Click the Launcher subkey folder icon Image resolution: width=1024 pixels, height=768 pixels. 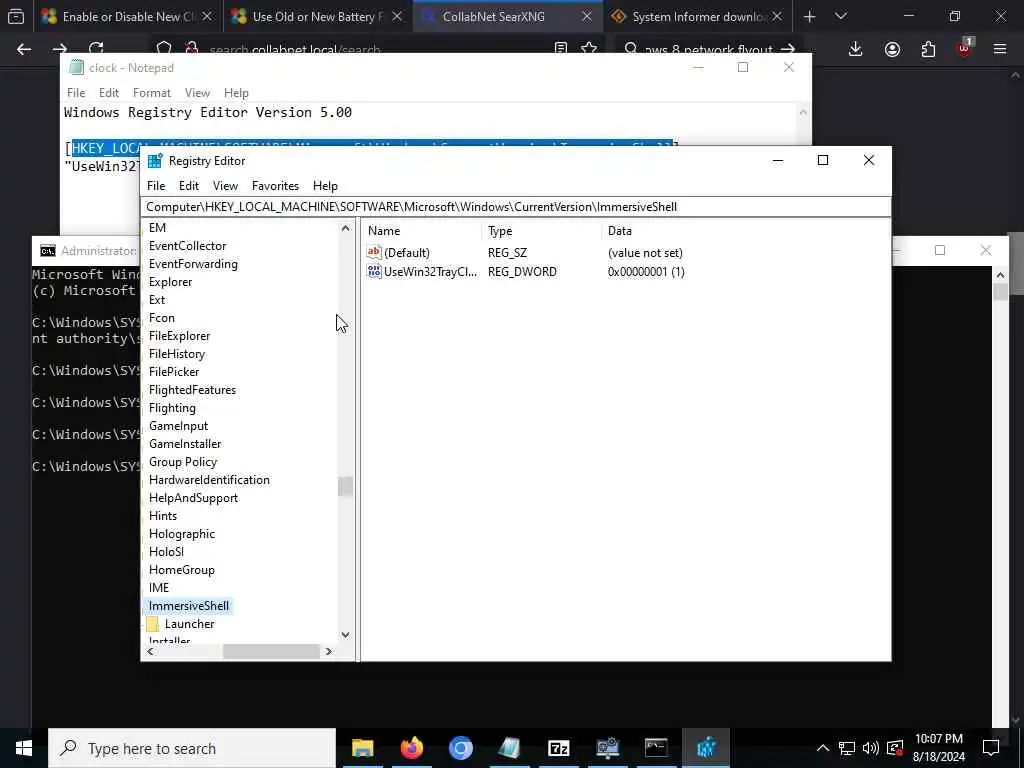point(152,624)
